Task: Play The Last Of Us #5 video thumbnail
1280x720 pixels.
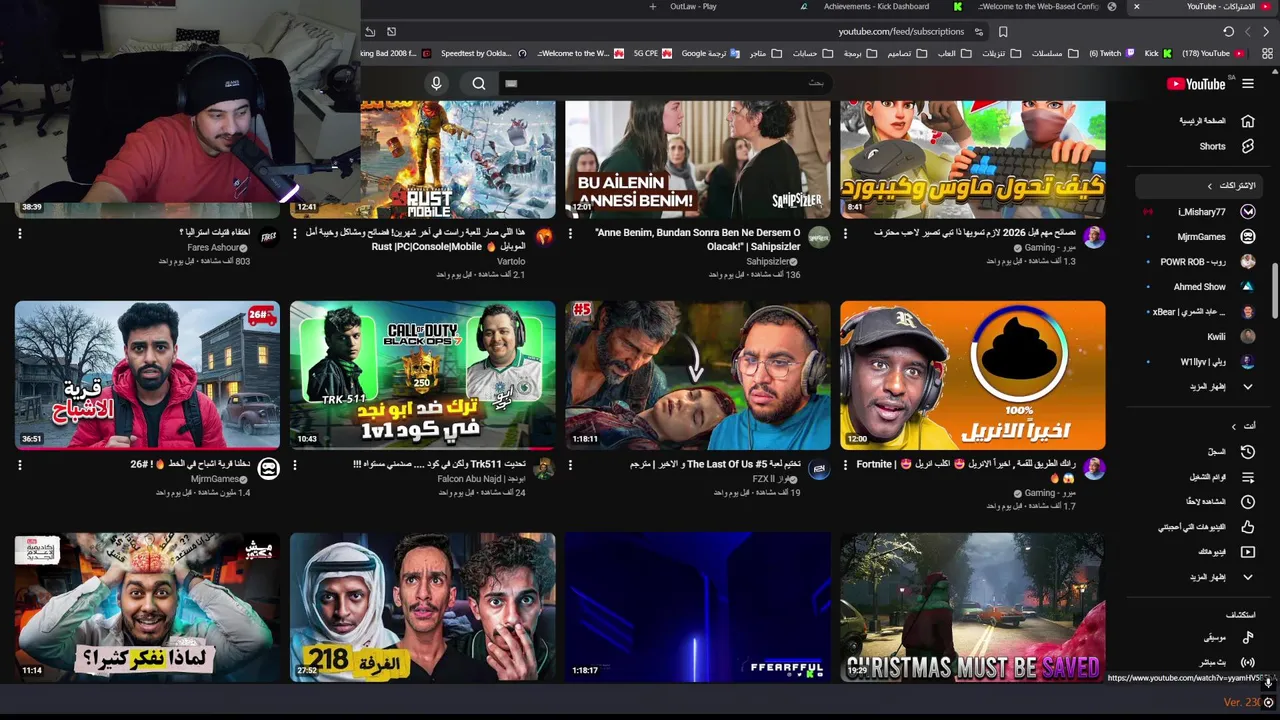Action: tap(697, 375)
